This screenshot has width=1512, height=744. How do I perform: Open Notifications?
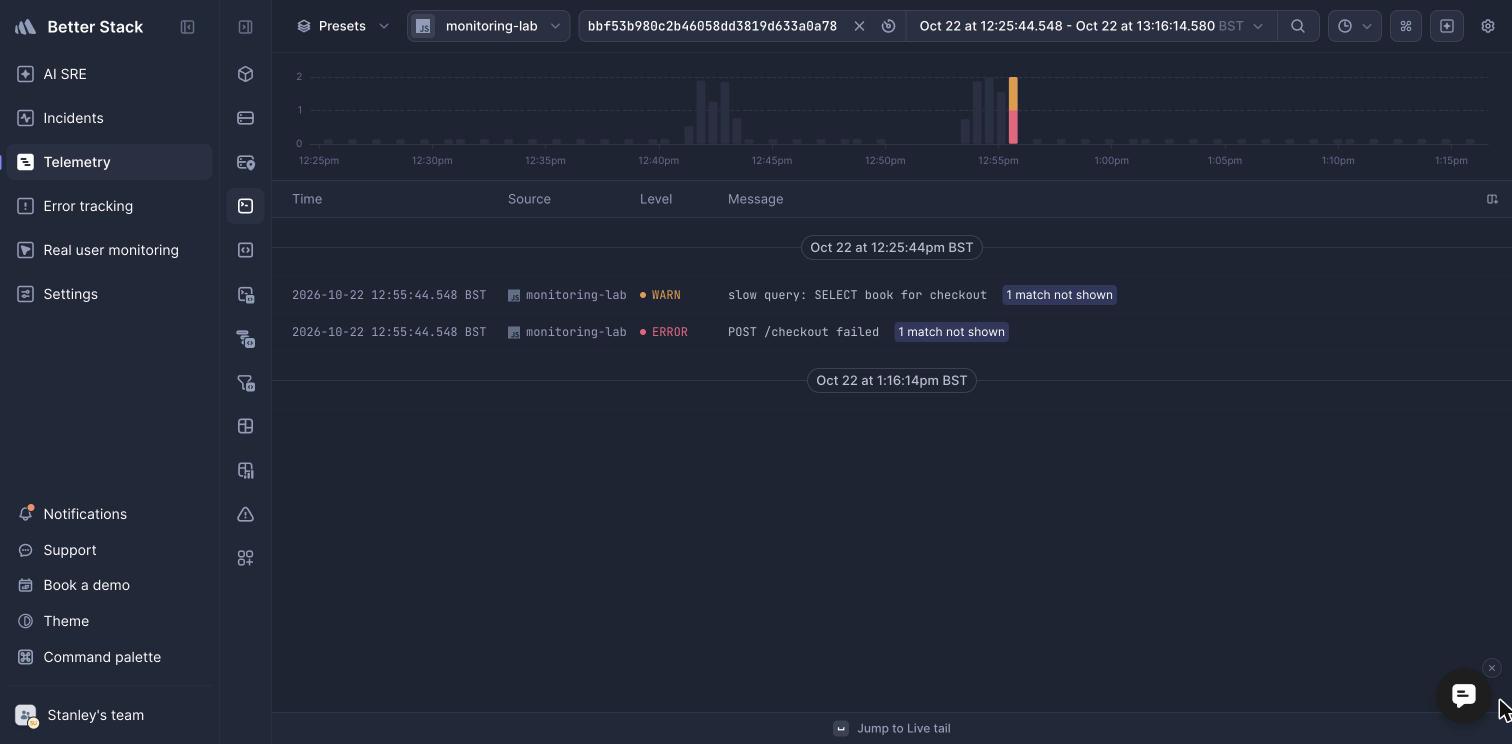[109, 514]
